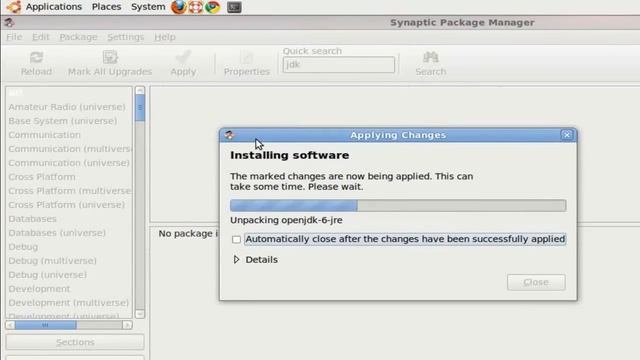Click the Synaptic window title icon

coord(9,22)
